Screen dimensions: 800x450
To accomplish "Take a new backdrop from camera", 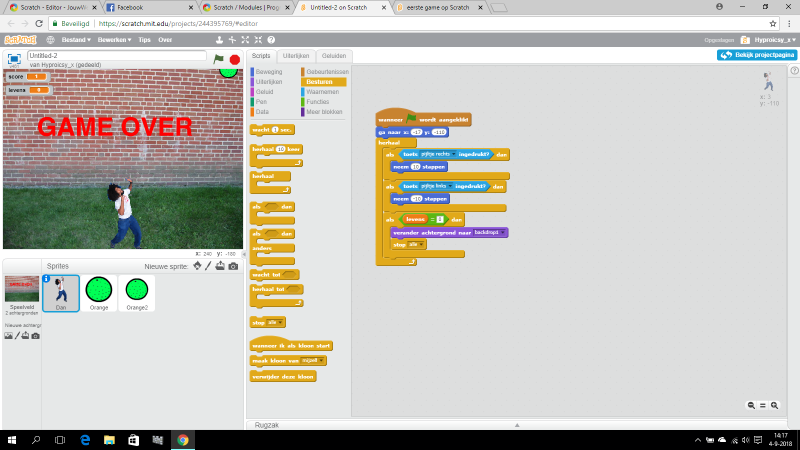I will (x=35, y=336).
